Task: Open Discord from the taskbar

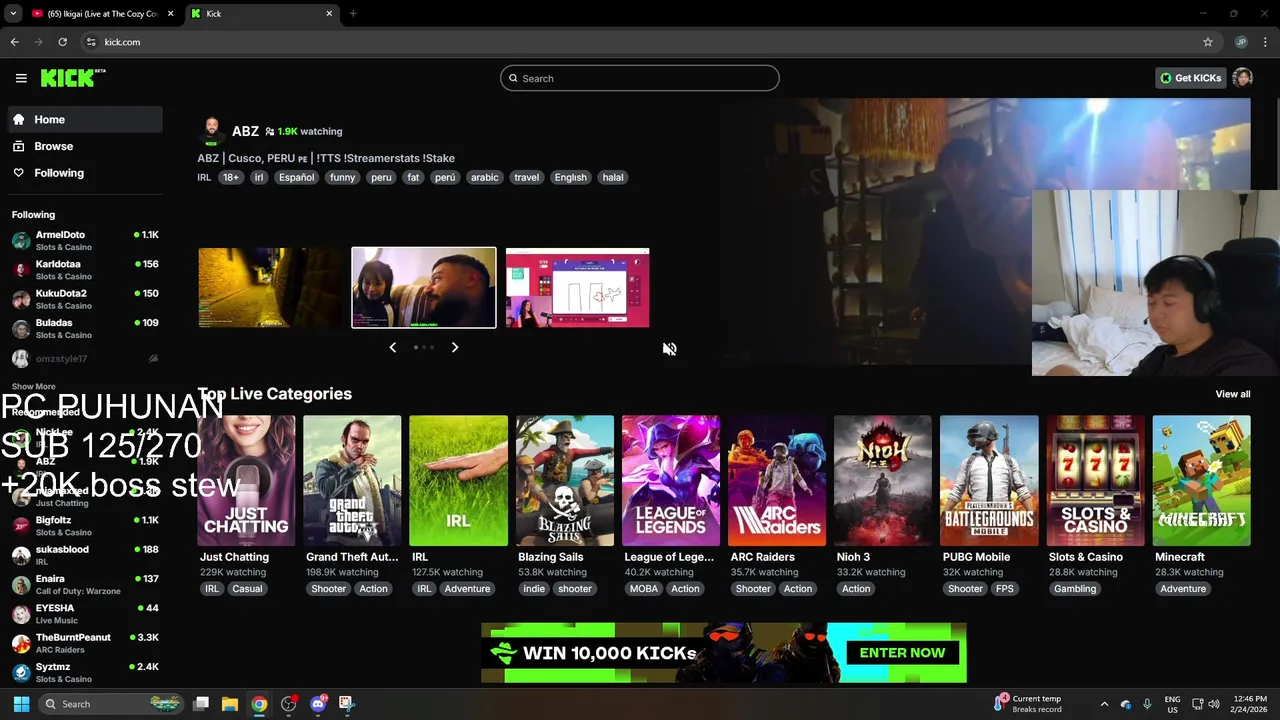Action: [319, 704]
